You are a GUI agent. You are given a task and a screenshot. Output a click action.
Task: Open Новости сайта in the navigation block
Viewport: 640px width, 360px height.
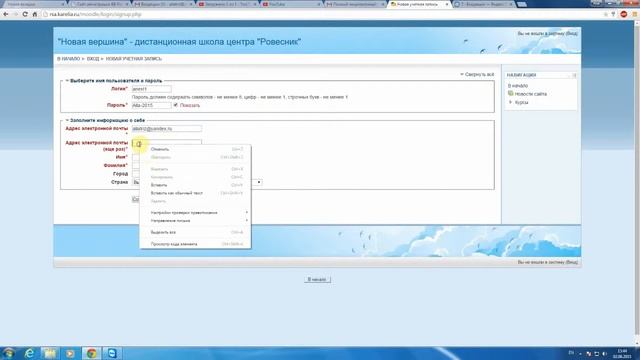click(x=531, y=94)
